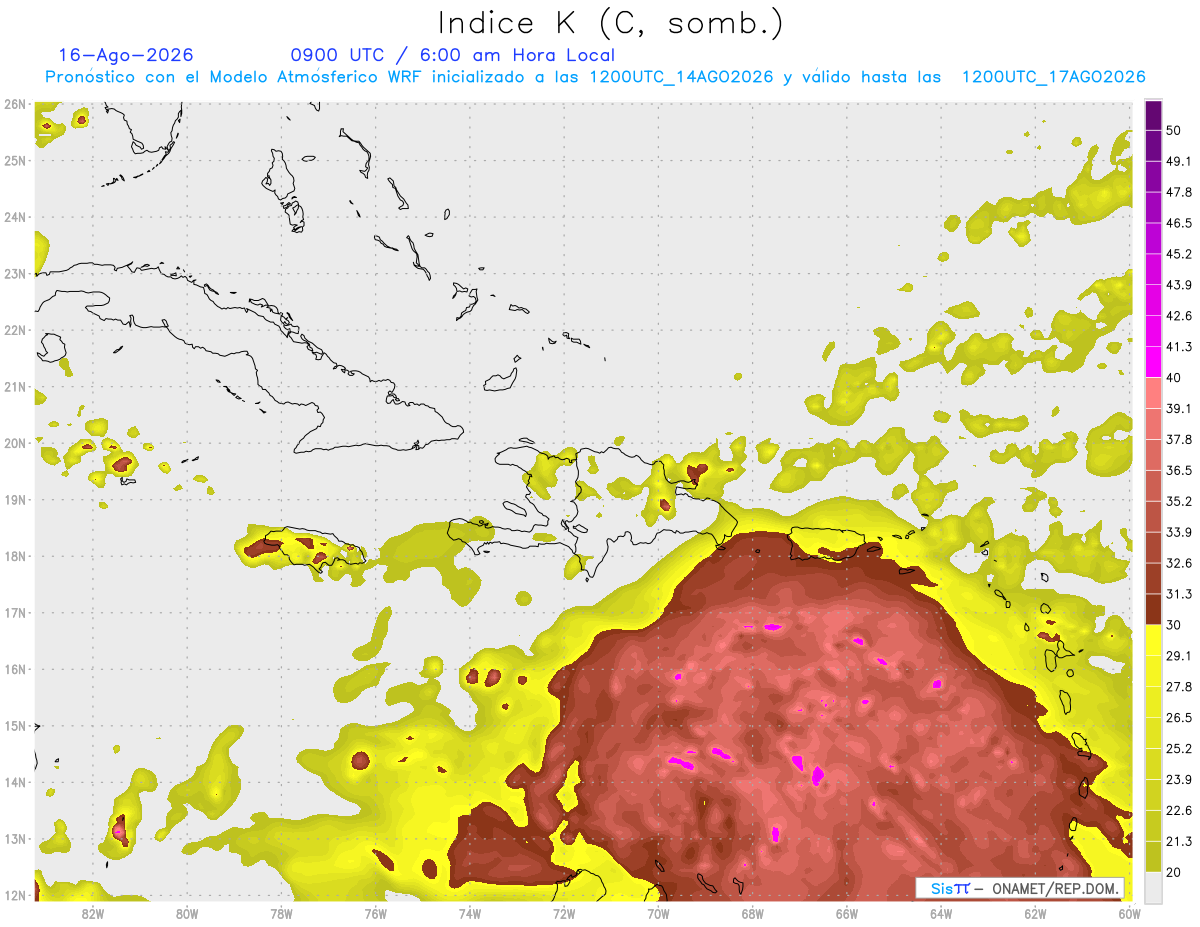Click the '46.5' color scale value

[x=1178, y=224]
